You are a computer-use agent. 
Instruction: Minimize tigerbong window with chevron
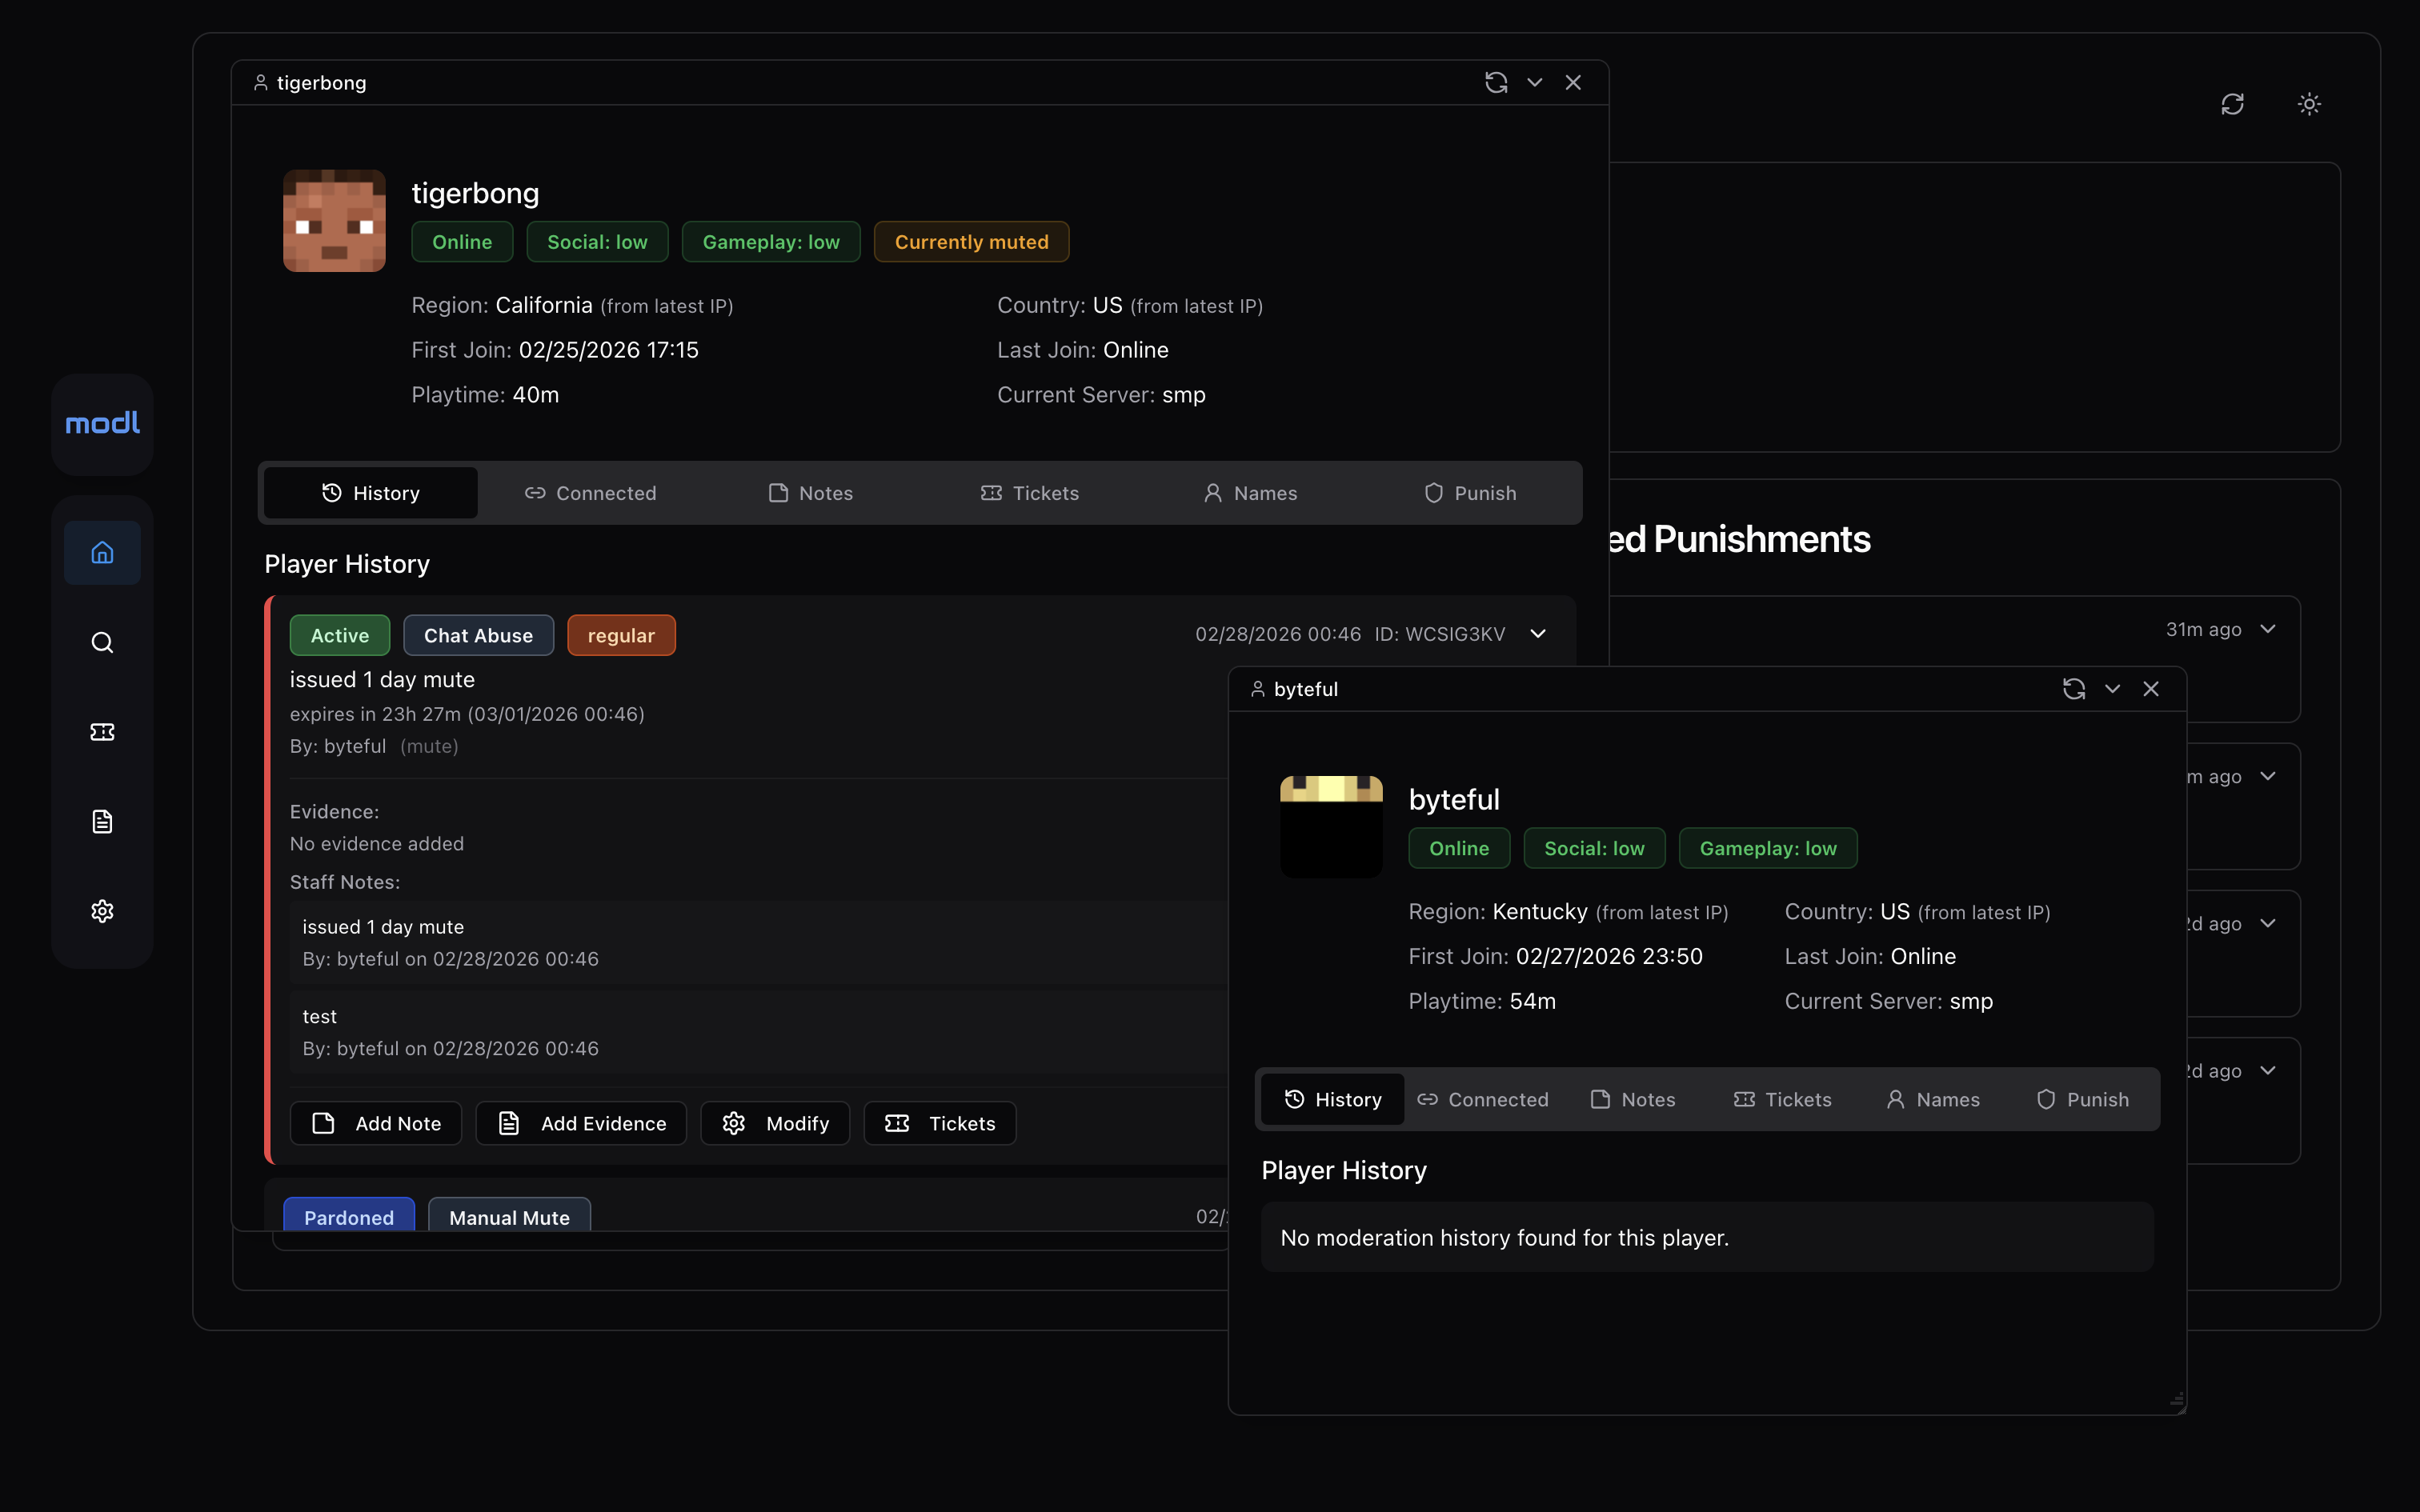(x=1534, y=83)
